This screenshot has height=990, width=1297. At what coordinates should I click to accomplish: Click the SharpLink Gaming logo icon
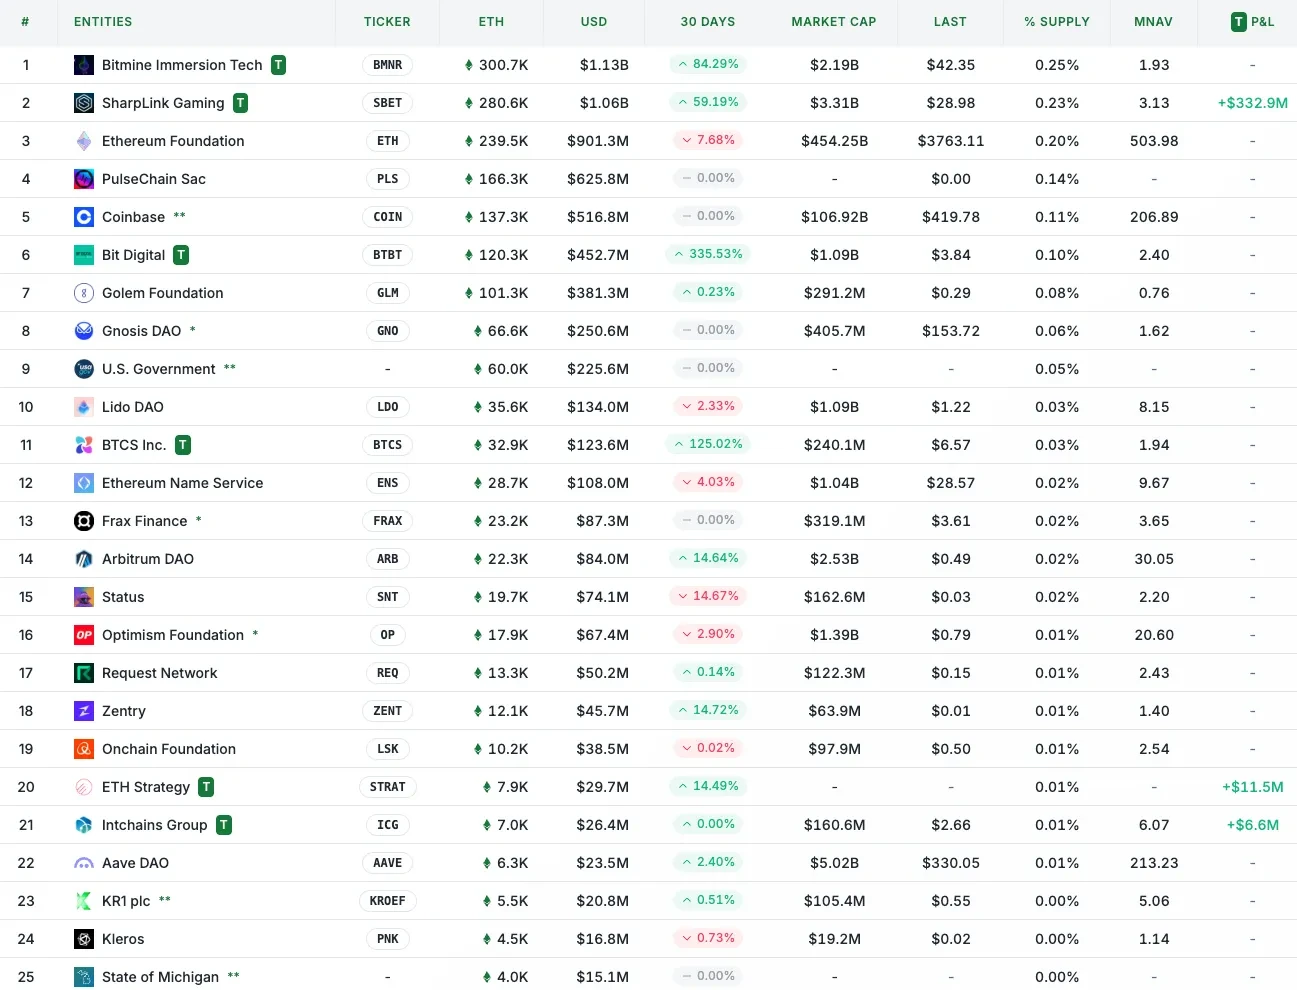point(84,103)
